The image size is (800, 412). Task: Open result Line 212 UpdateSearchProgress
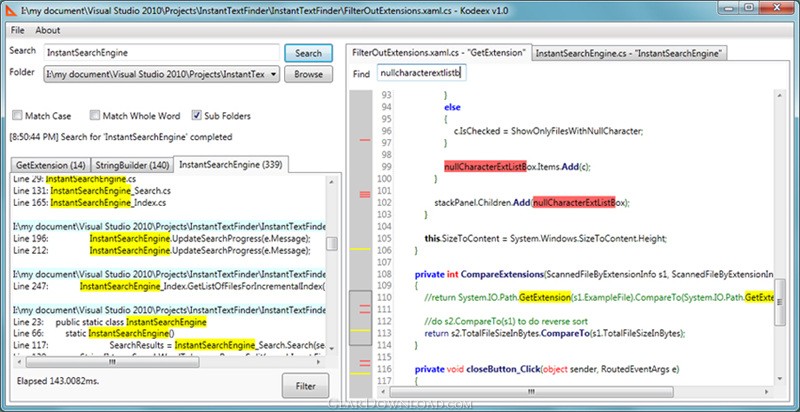pyautogui.click(x=162, y=250)
